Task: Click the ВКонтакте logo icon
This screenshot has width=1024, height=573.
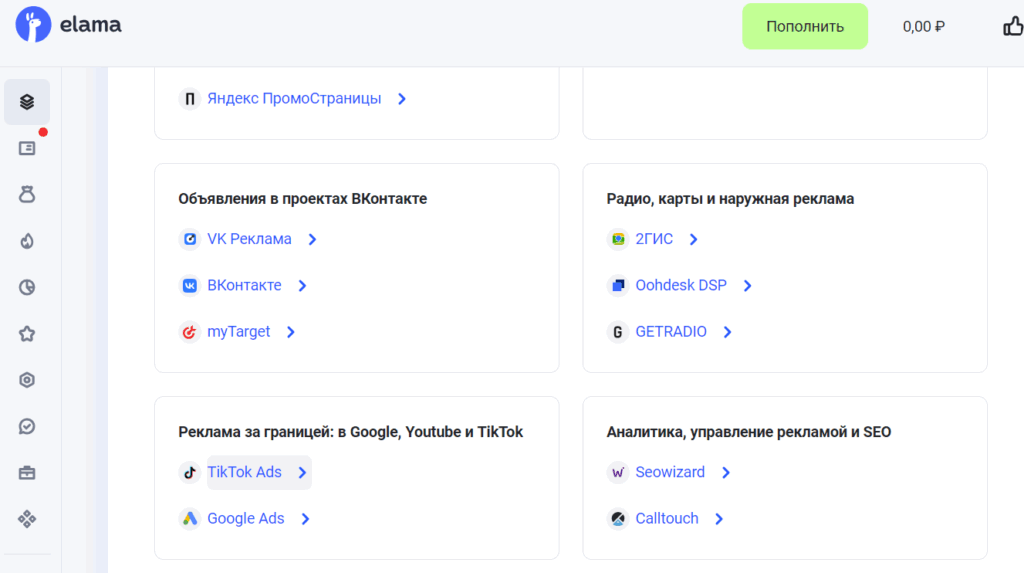Action: [189, 286]
